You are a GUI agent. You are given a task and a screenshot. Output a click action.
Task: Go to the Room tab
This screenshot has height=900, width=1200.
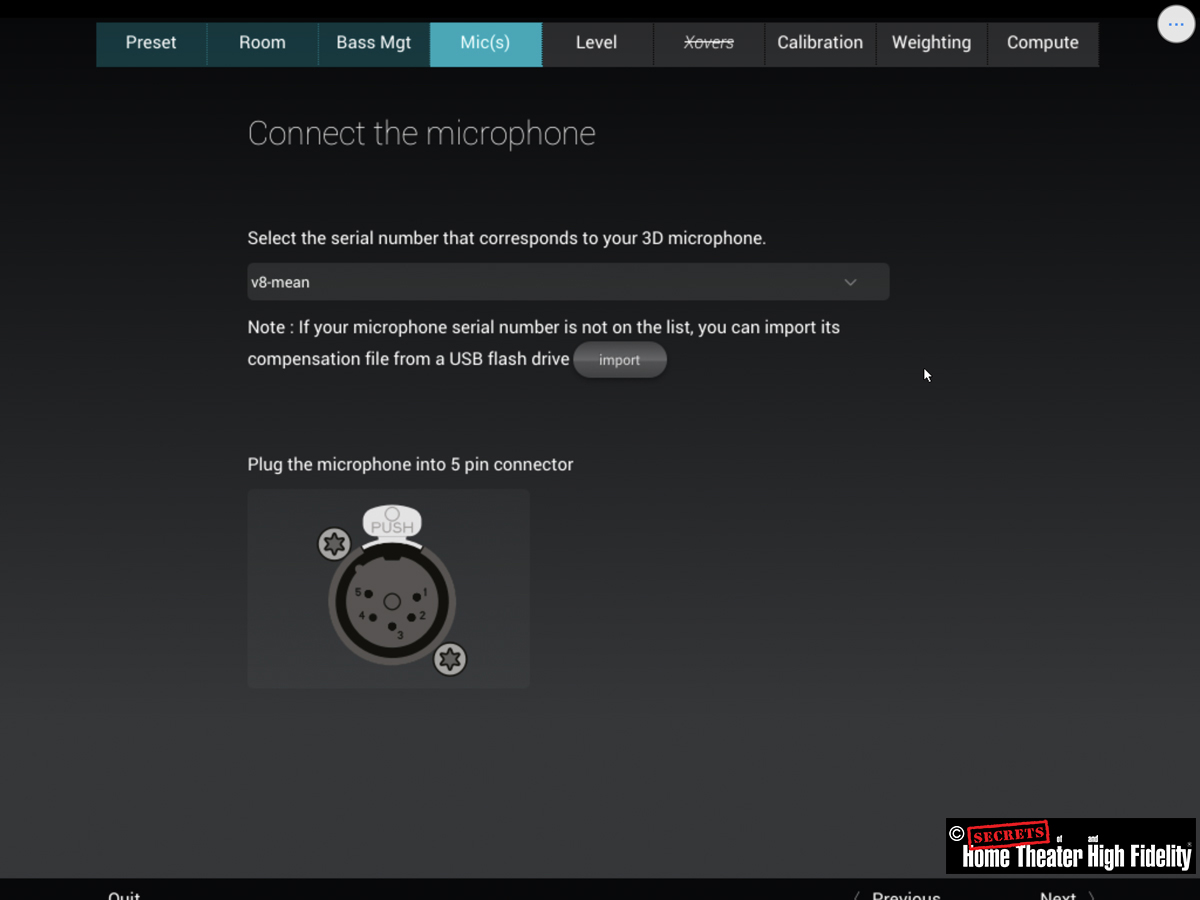tap(262, 43)
